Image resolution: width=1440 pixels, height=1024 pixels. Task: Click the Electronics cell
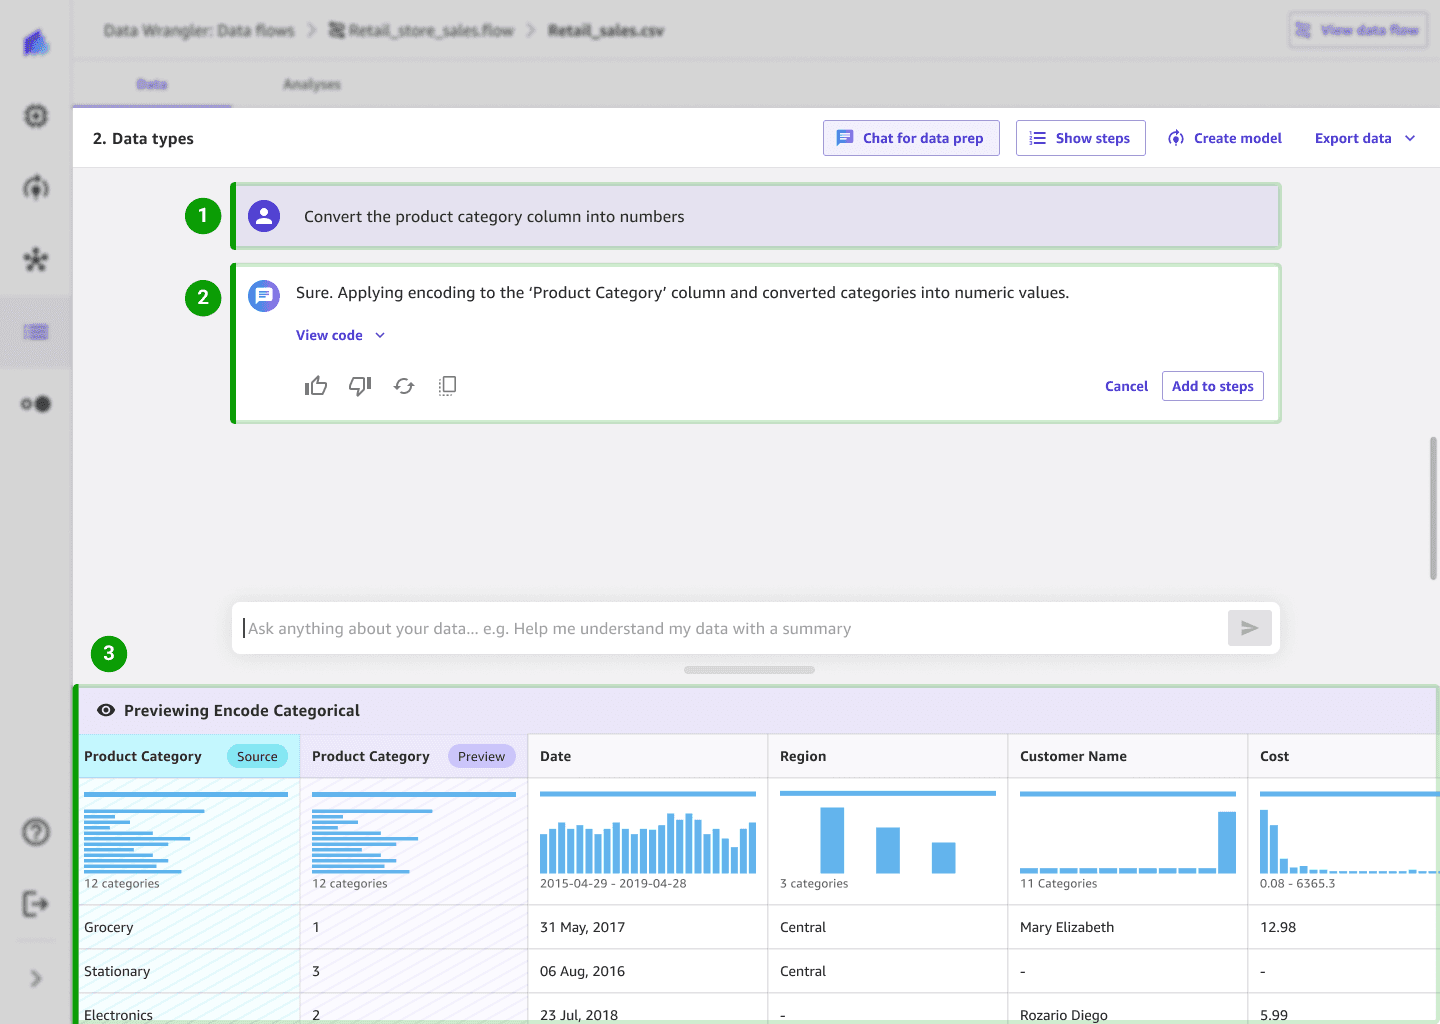click(190, 1010)
